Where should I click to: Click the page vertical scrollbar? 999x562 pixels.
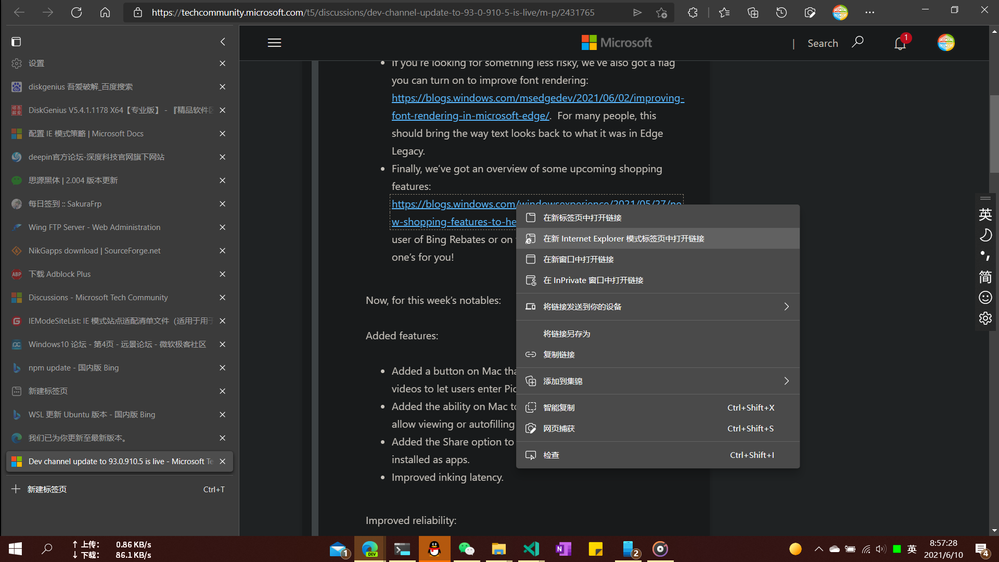pos(994,134)
